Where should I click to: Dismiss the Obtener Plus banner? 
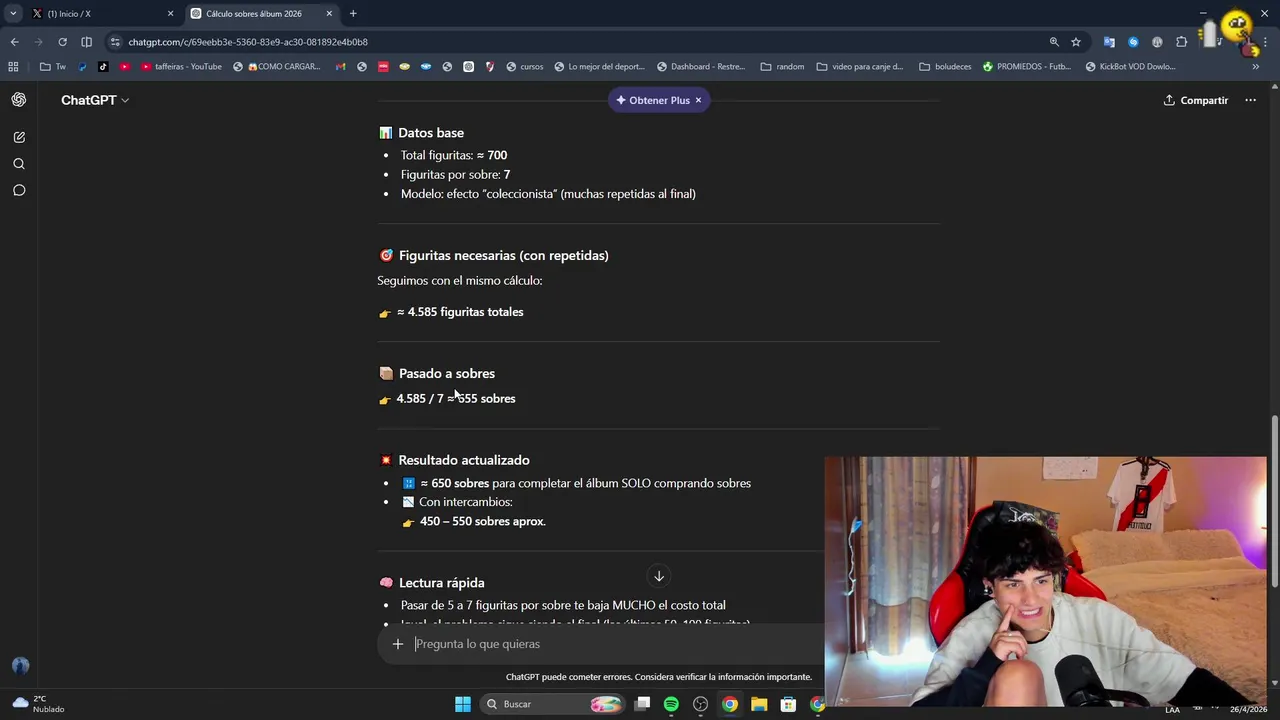(698, 100)
